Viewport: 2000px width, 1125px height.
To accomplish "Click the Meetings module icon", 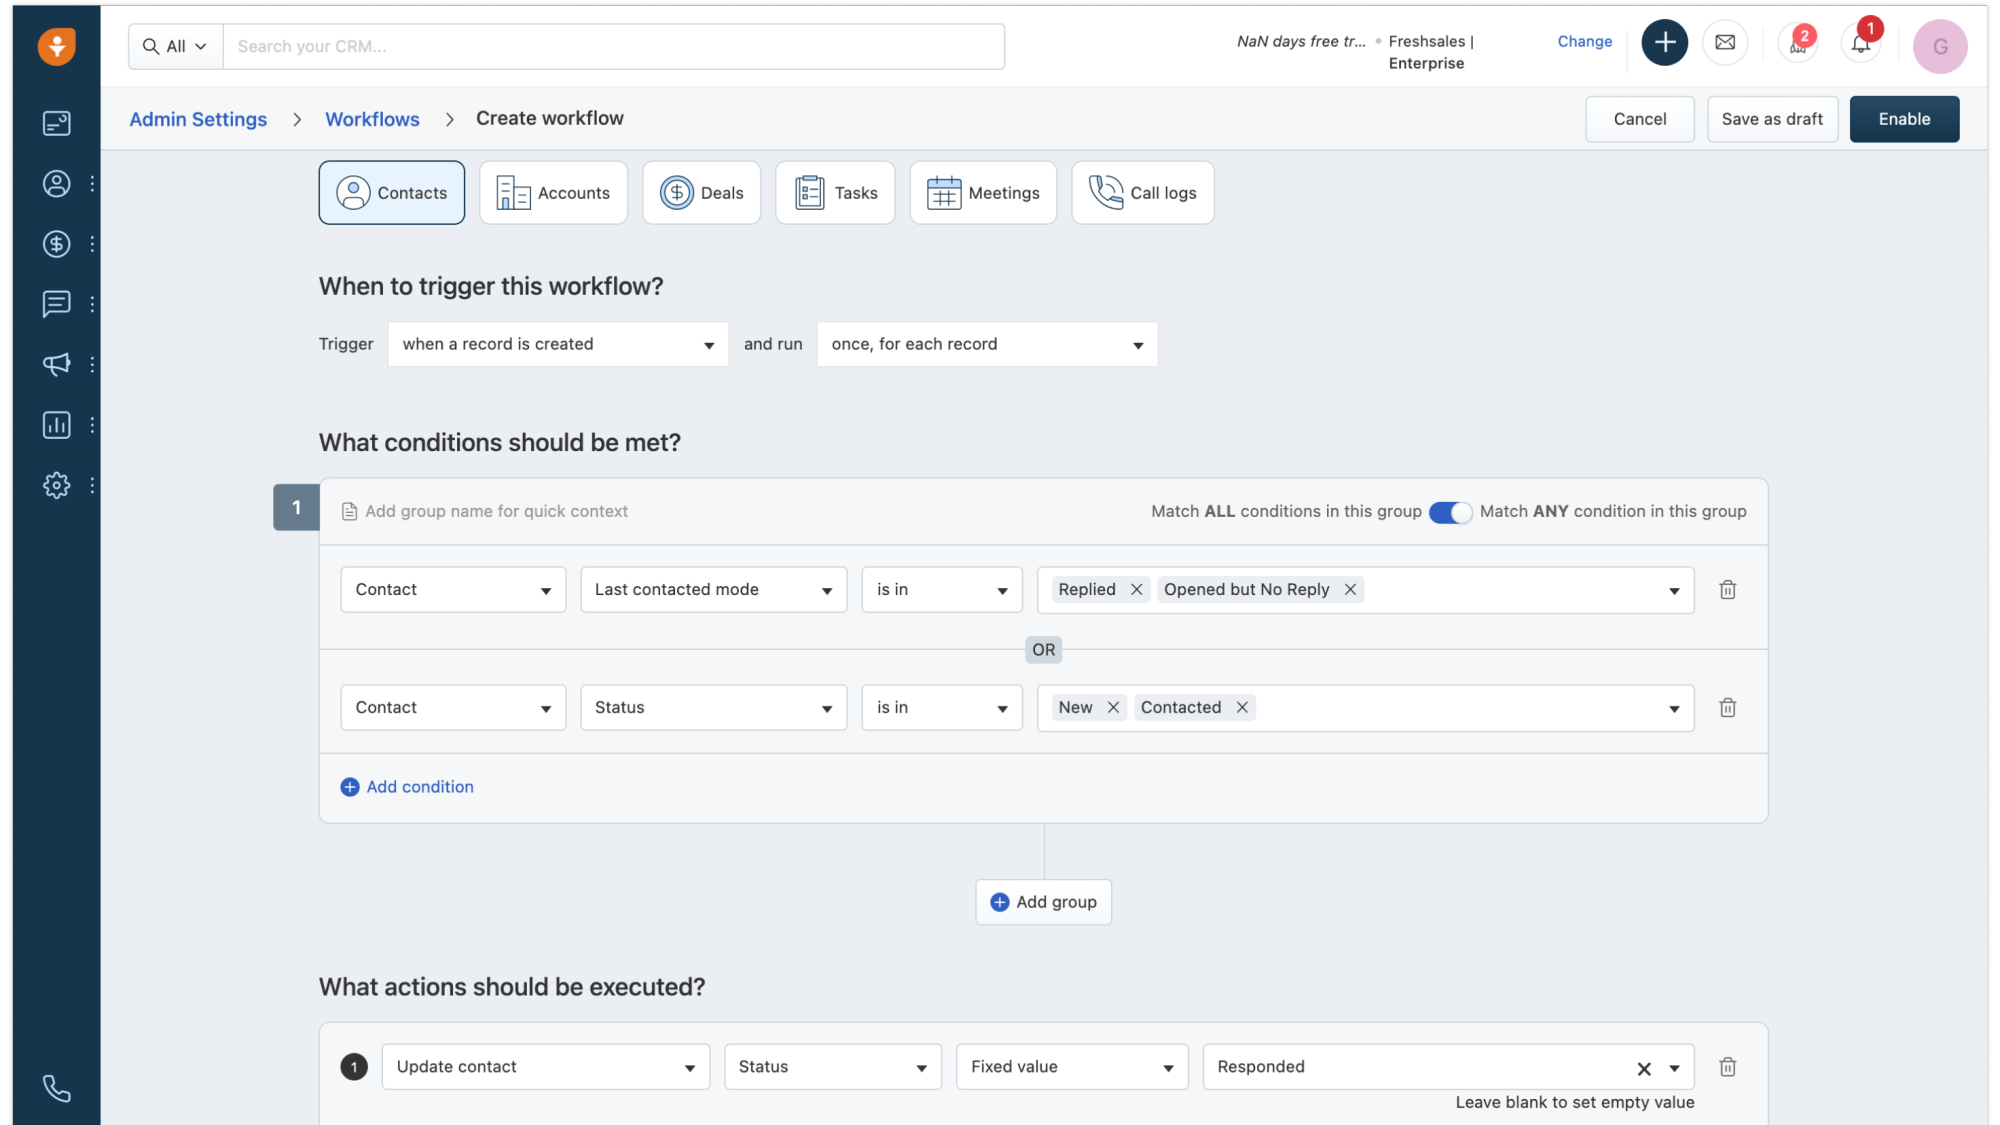I will [x=944, y=192].
